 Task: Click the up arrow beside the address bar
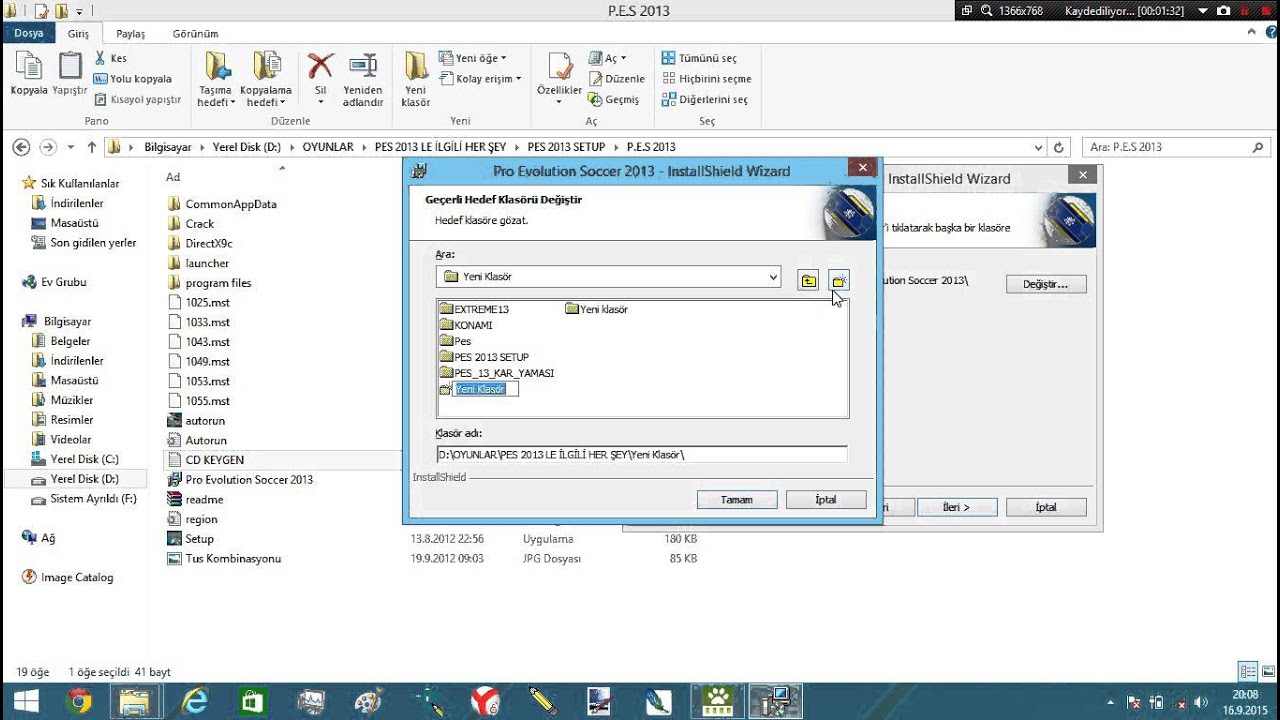[92, 147]
